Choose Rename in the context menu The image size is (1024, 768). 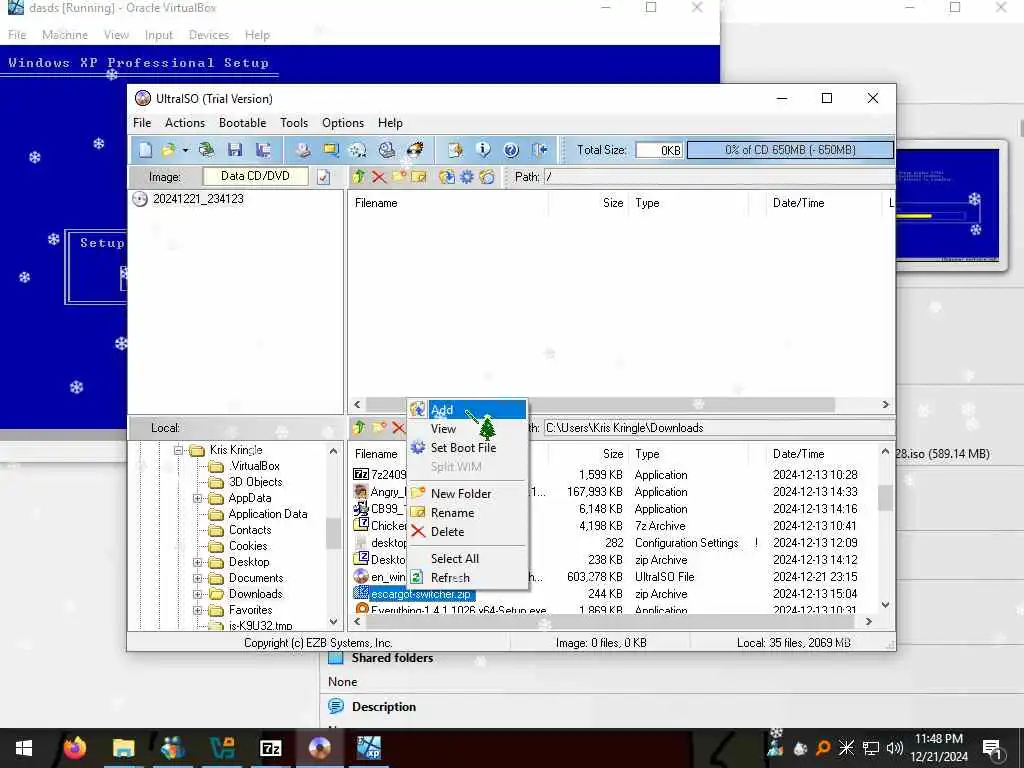(x=467, y=513)
